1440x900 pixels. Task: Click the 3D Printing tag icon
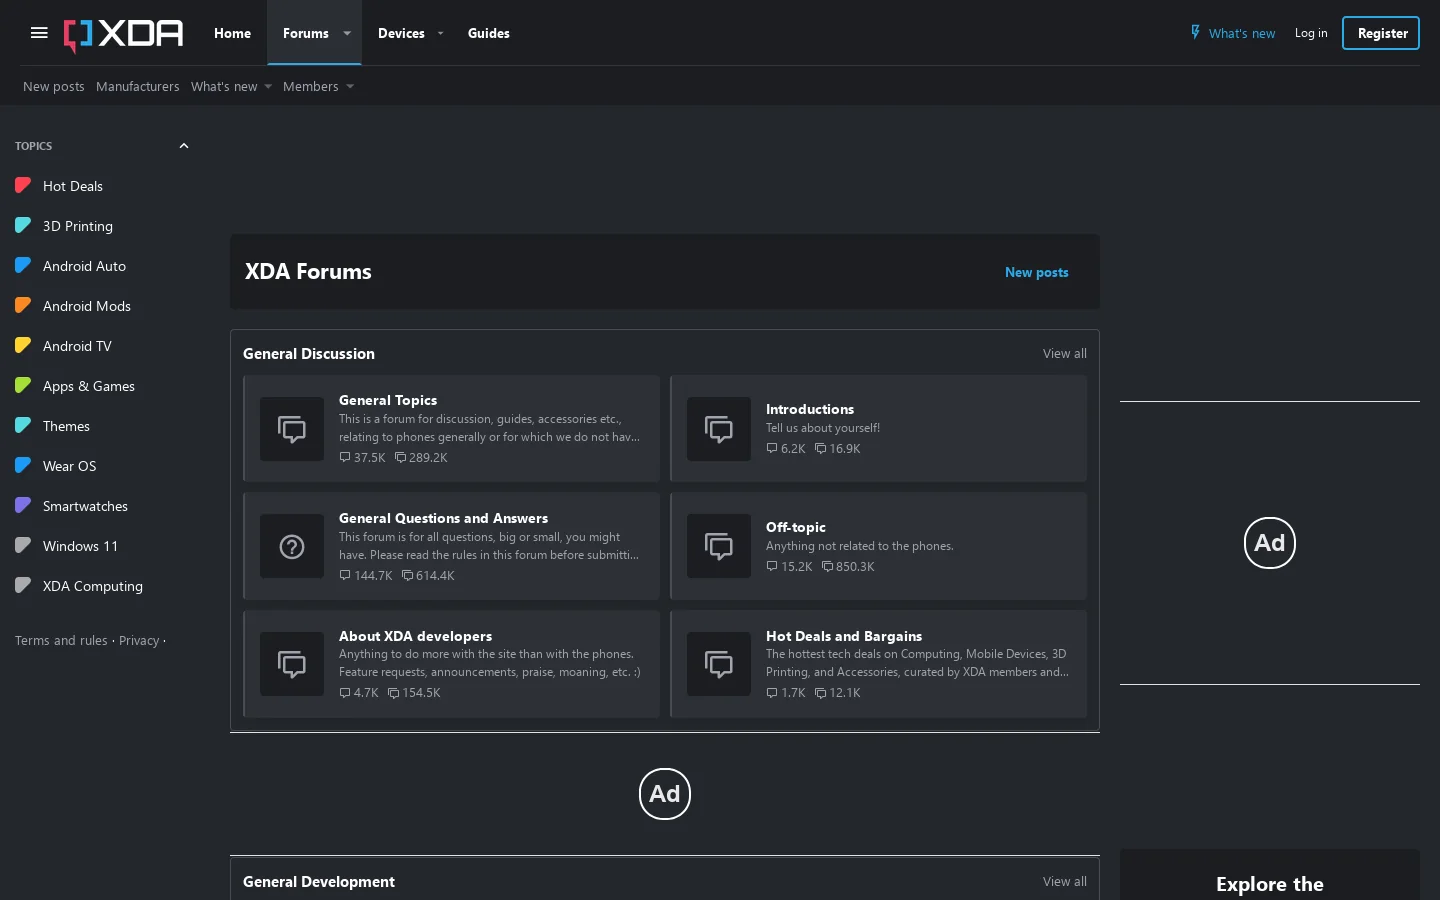(x=23, y=225)
